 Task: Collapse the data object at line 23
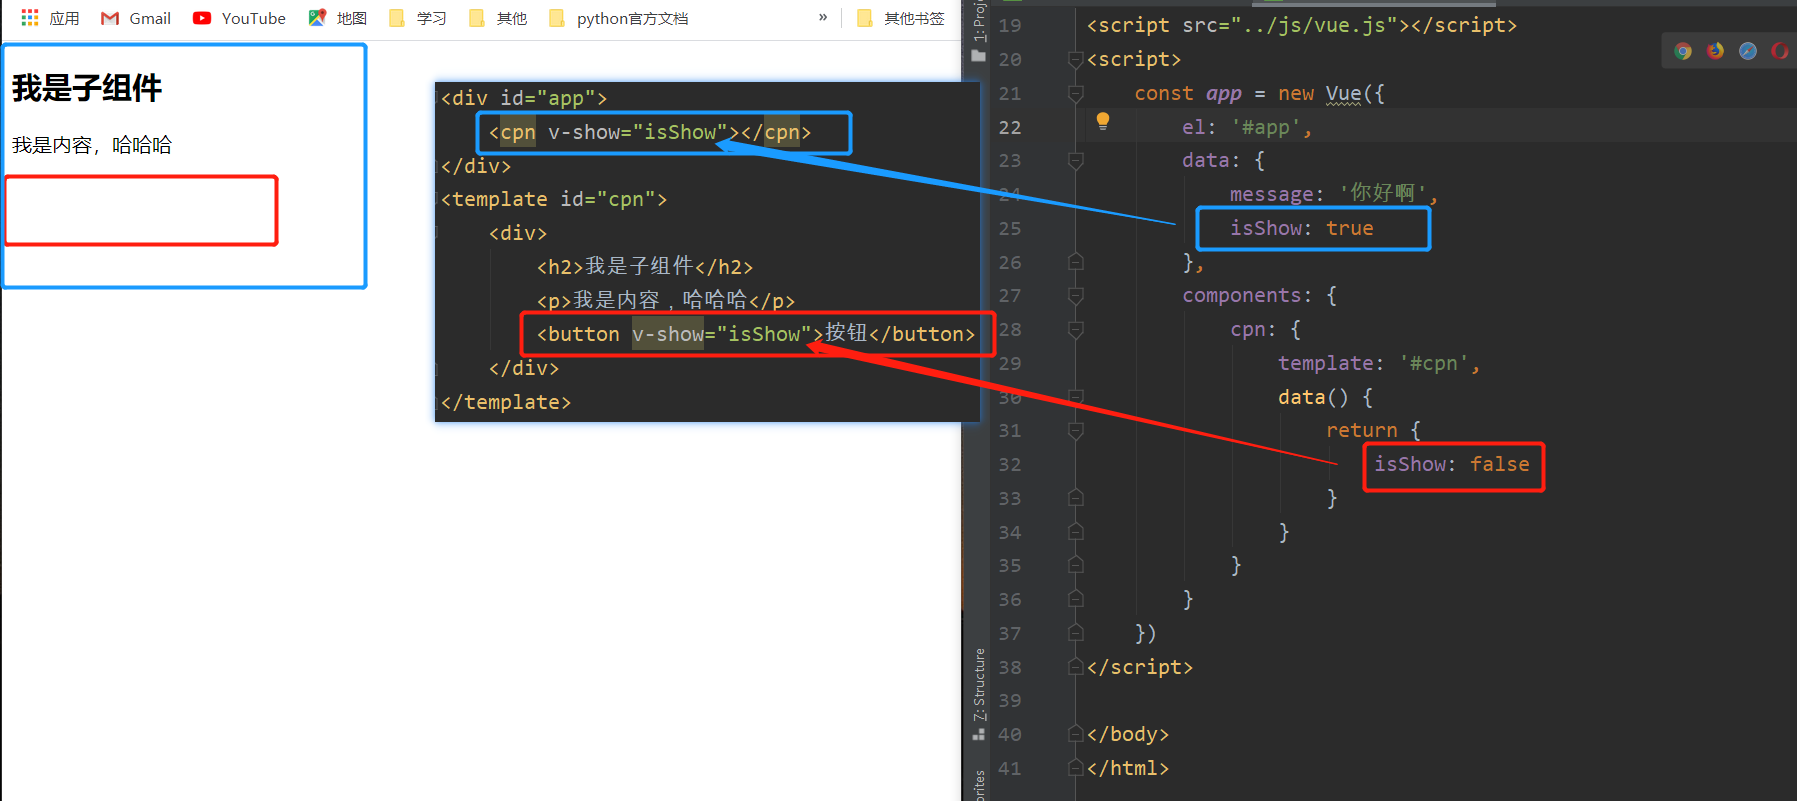tap(1076, 160)
